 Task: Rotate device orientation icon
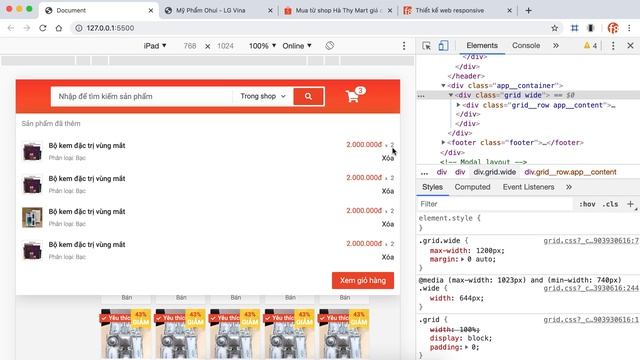point(330,46)
